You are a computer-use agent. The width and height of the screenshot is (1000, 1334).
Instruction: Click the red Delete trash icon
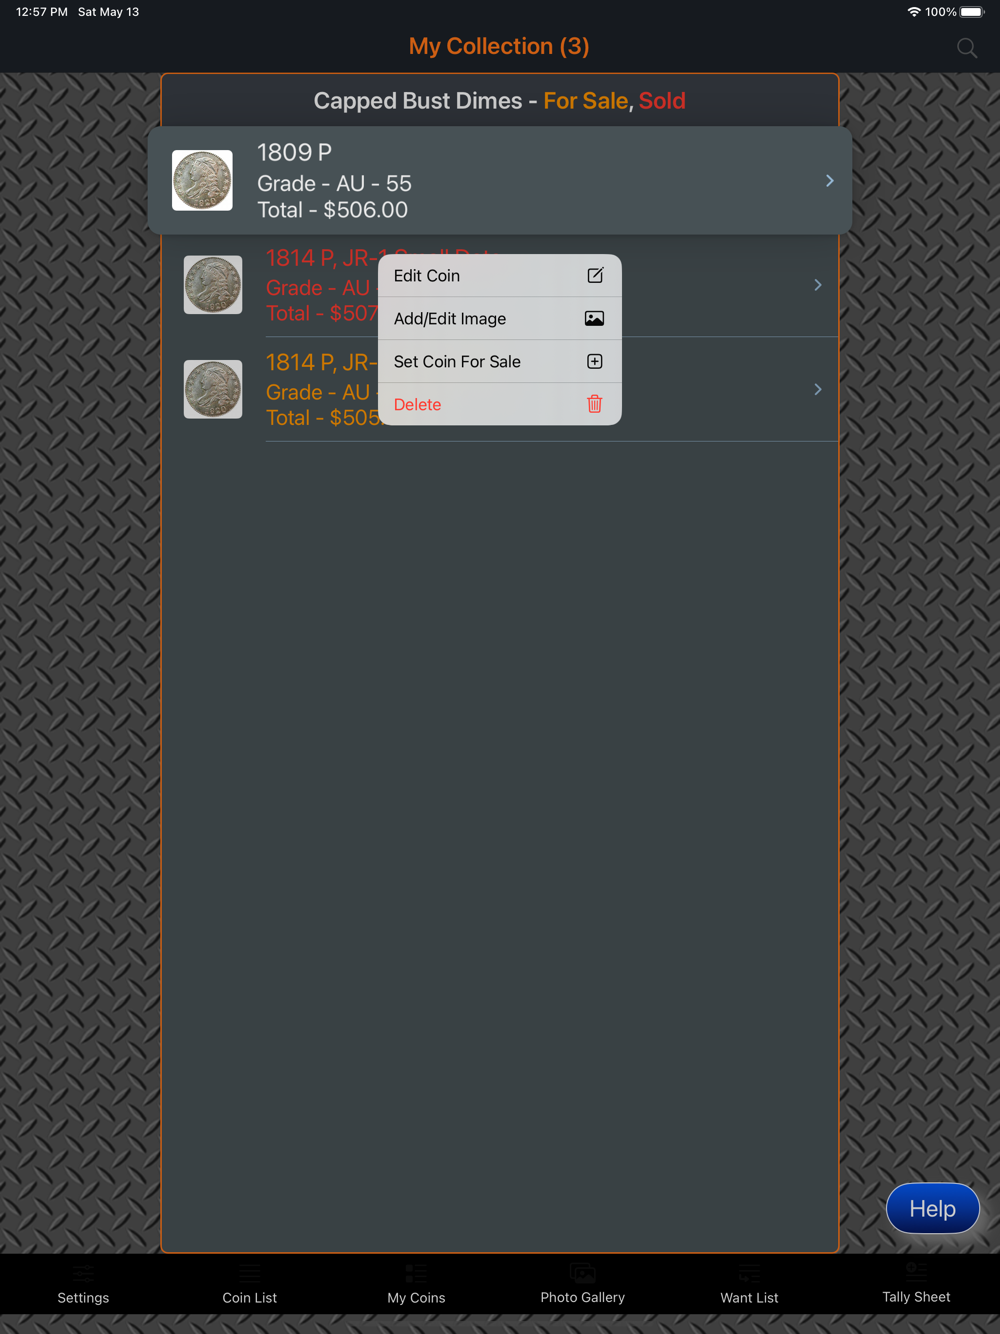click(595, 404)
